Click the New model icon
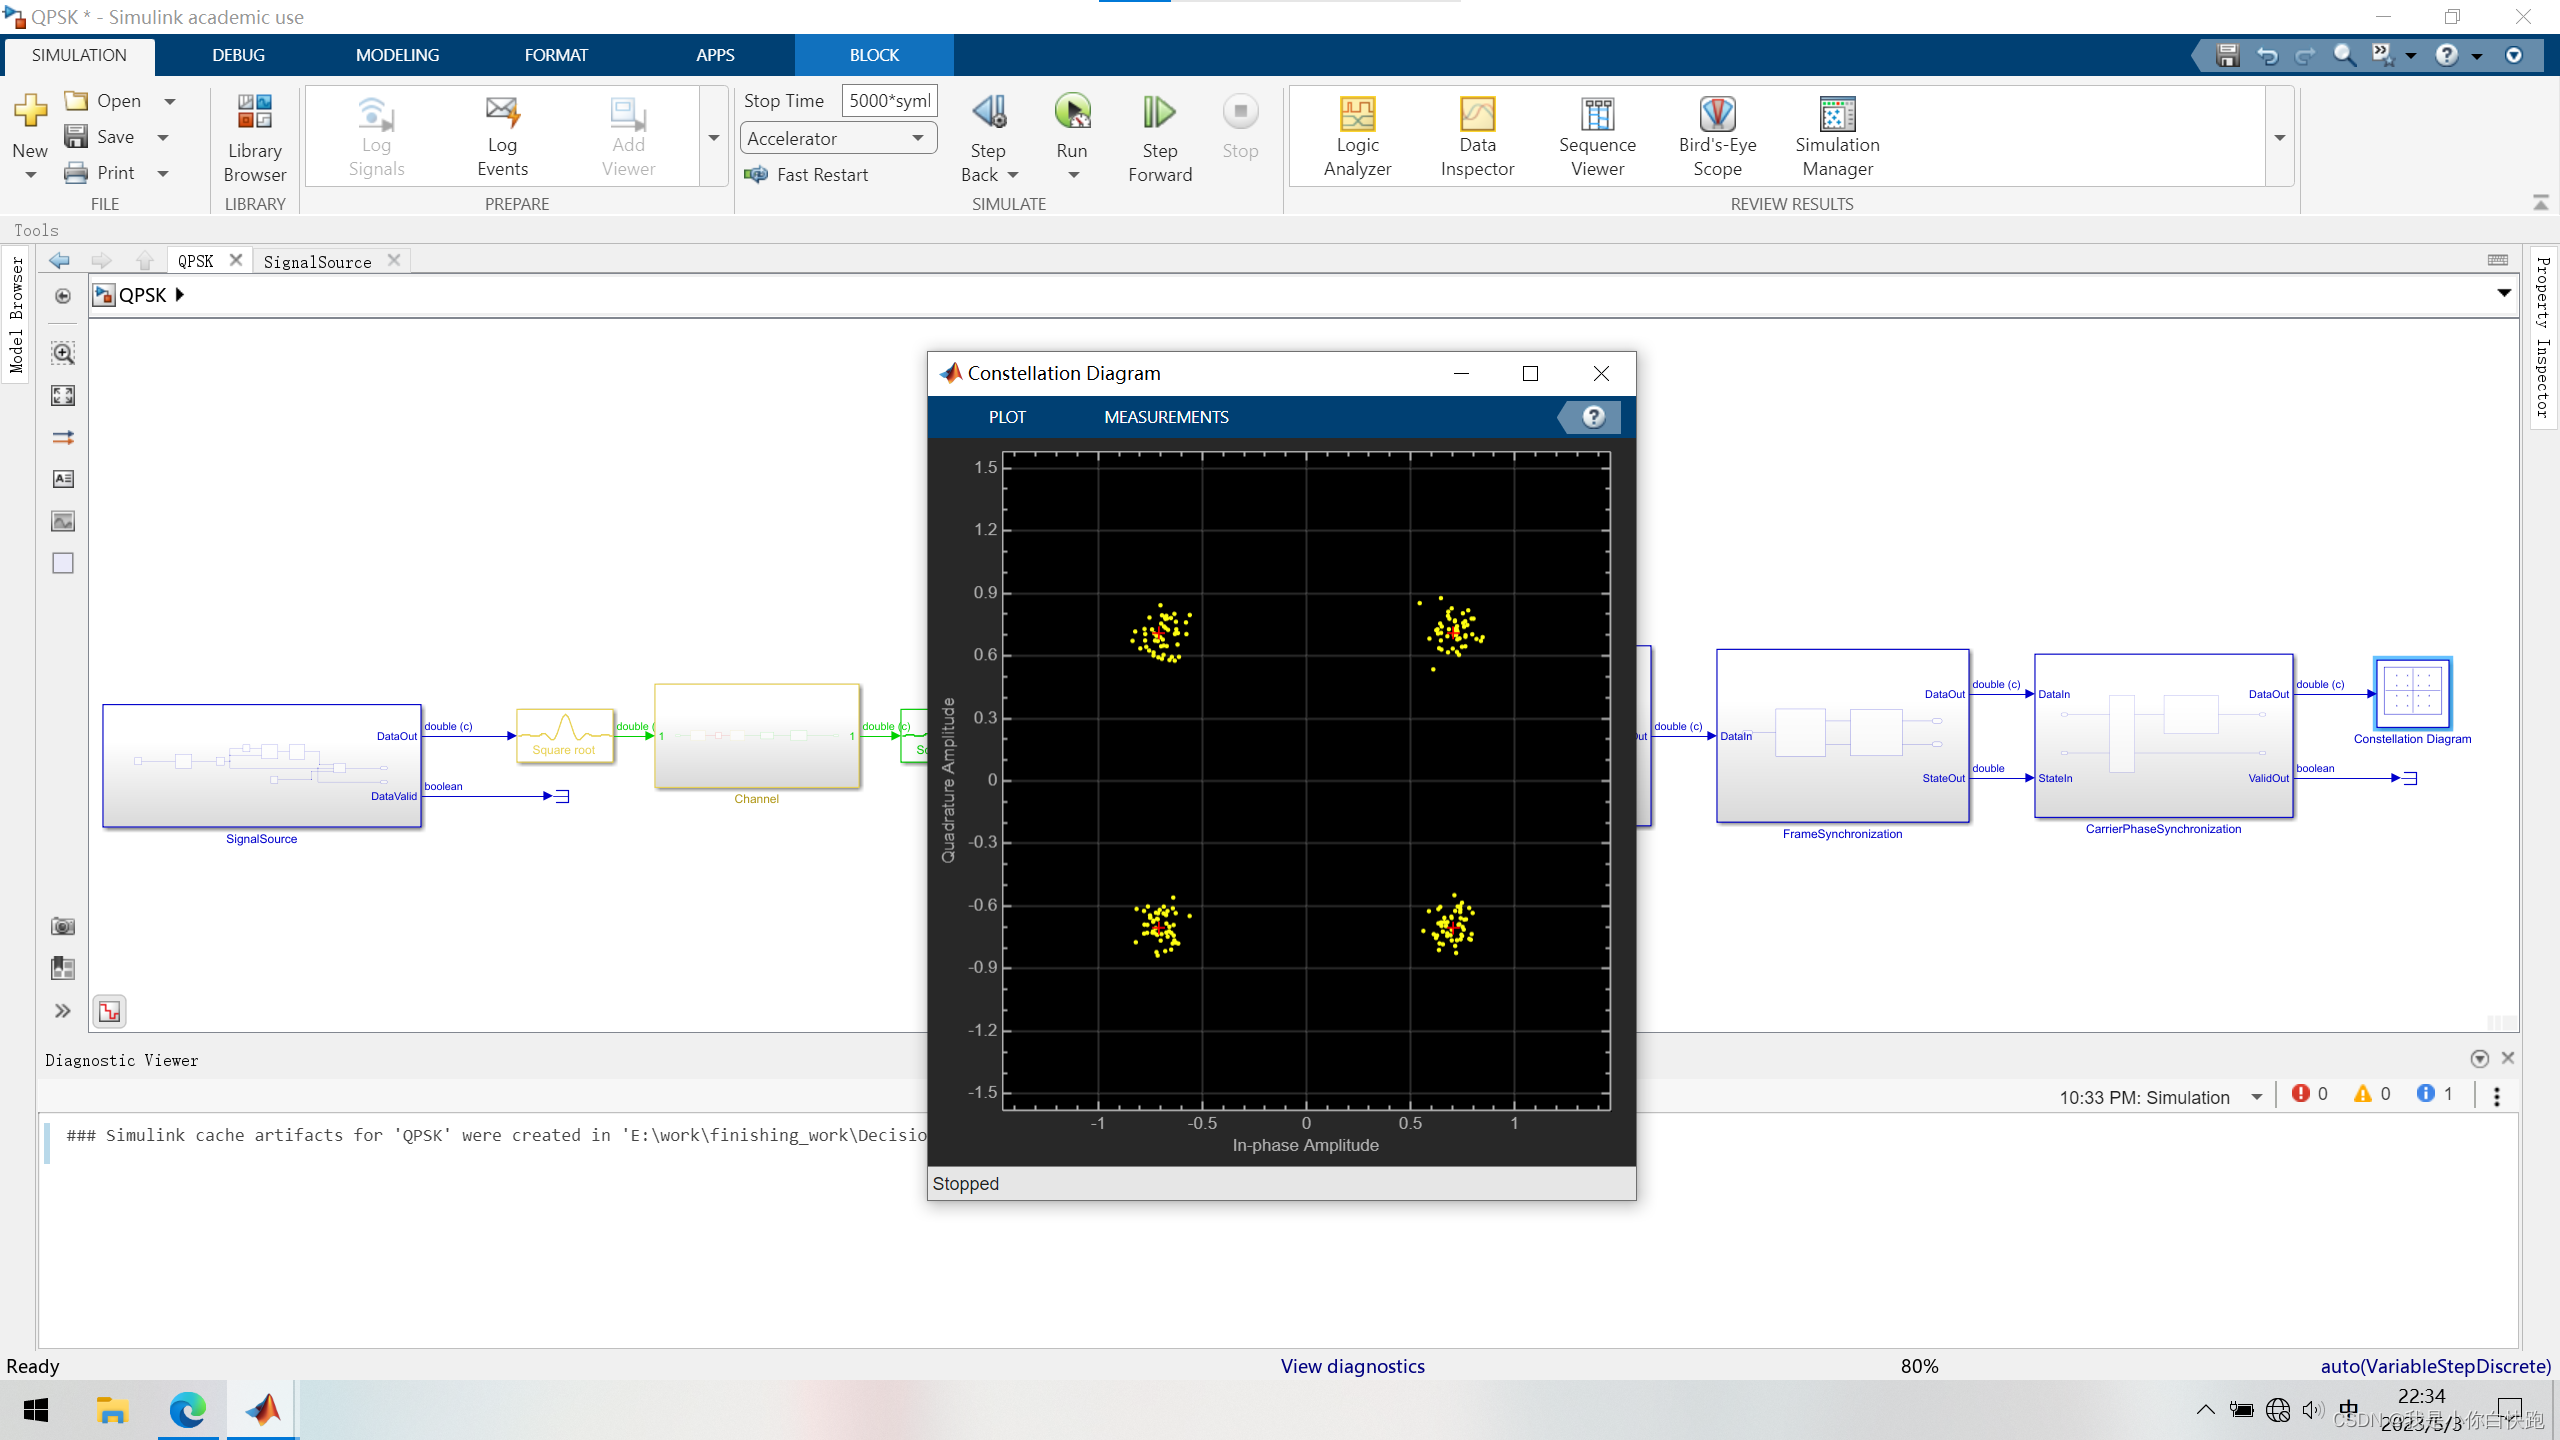This screenshot has width=2560, height=1440. tap(30, 111)
